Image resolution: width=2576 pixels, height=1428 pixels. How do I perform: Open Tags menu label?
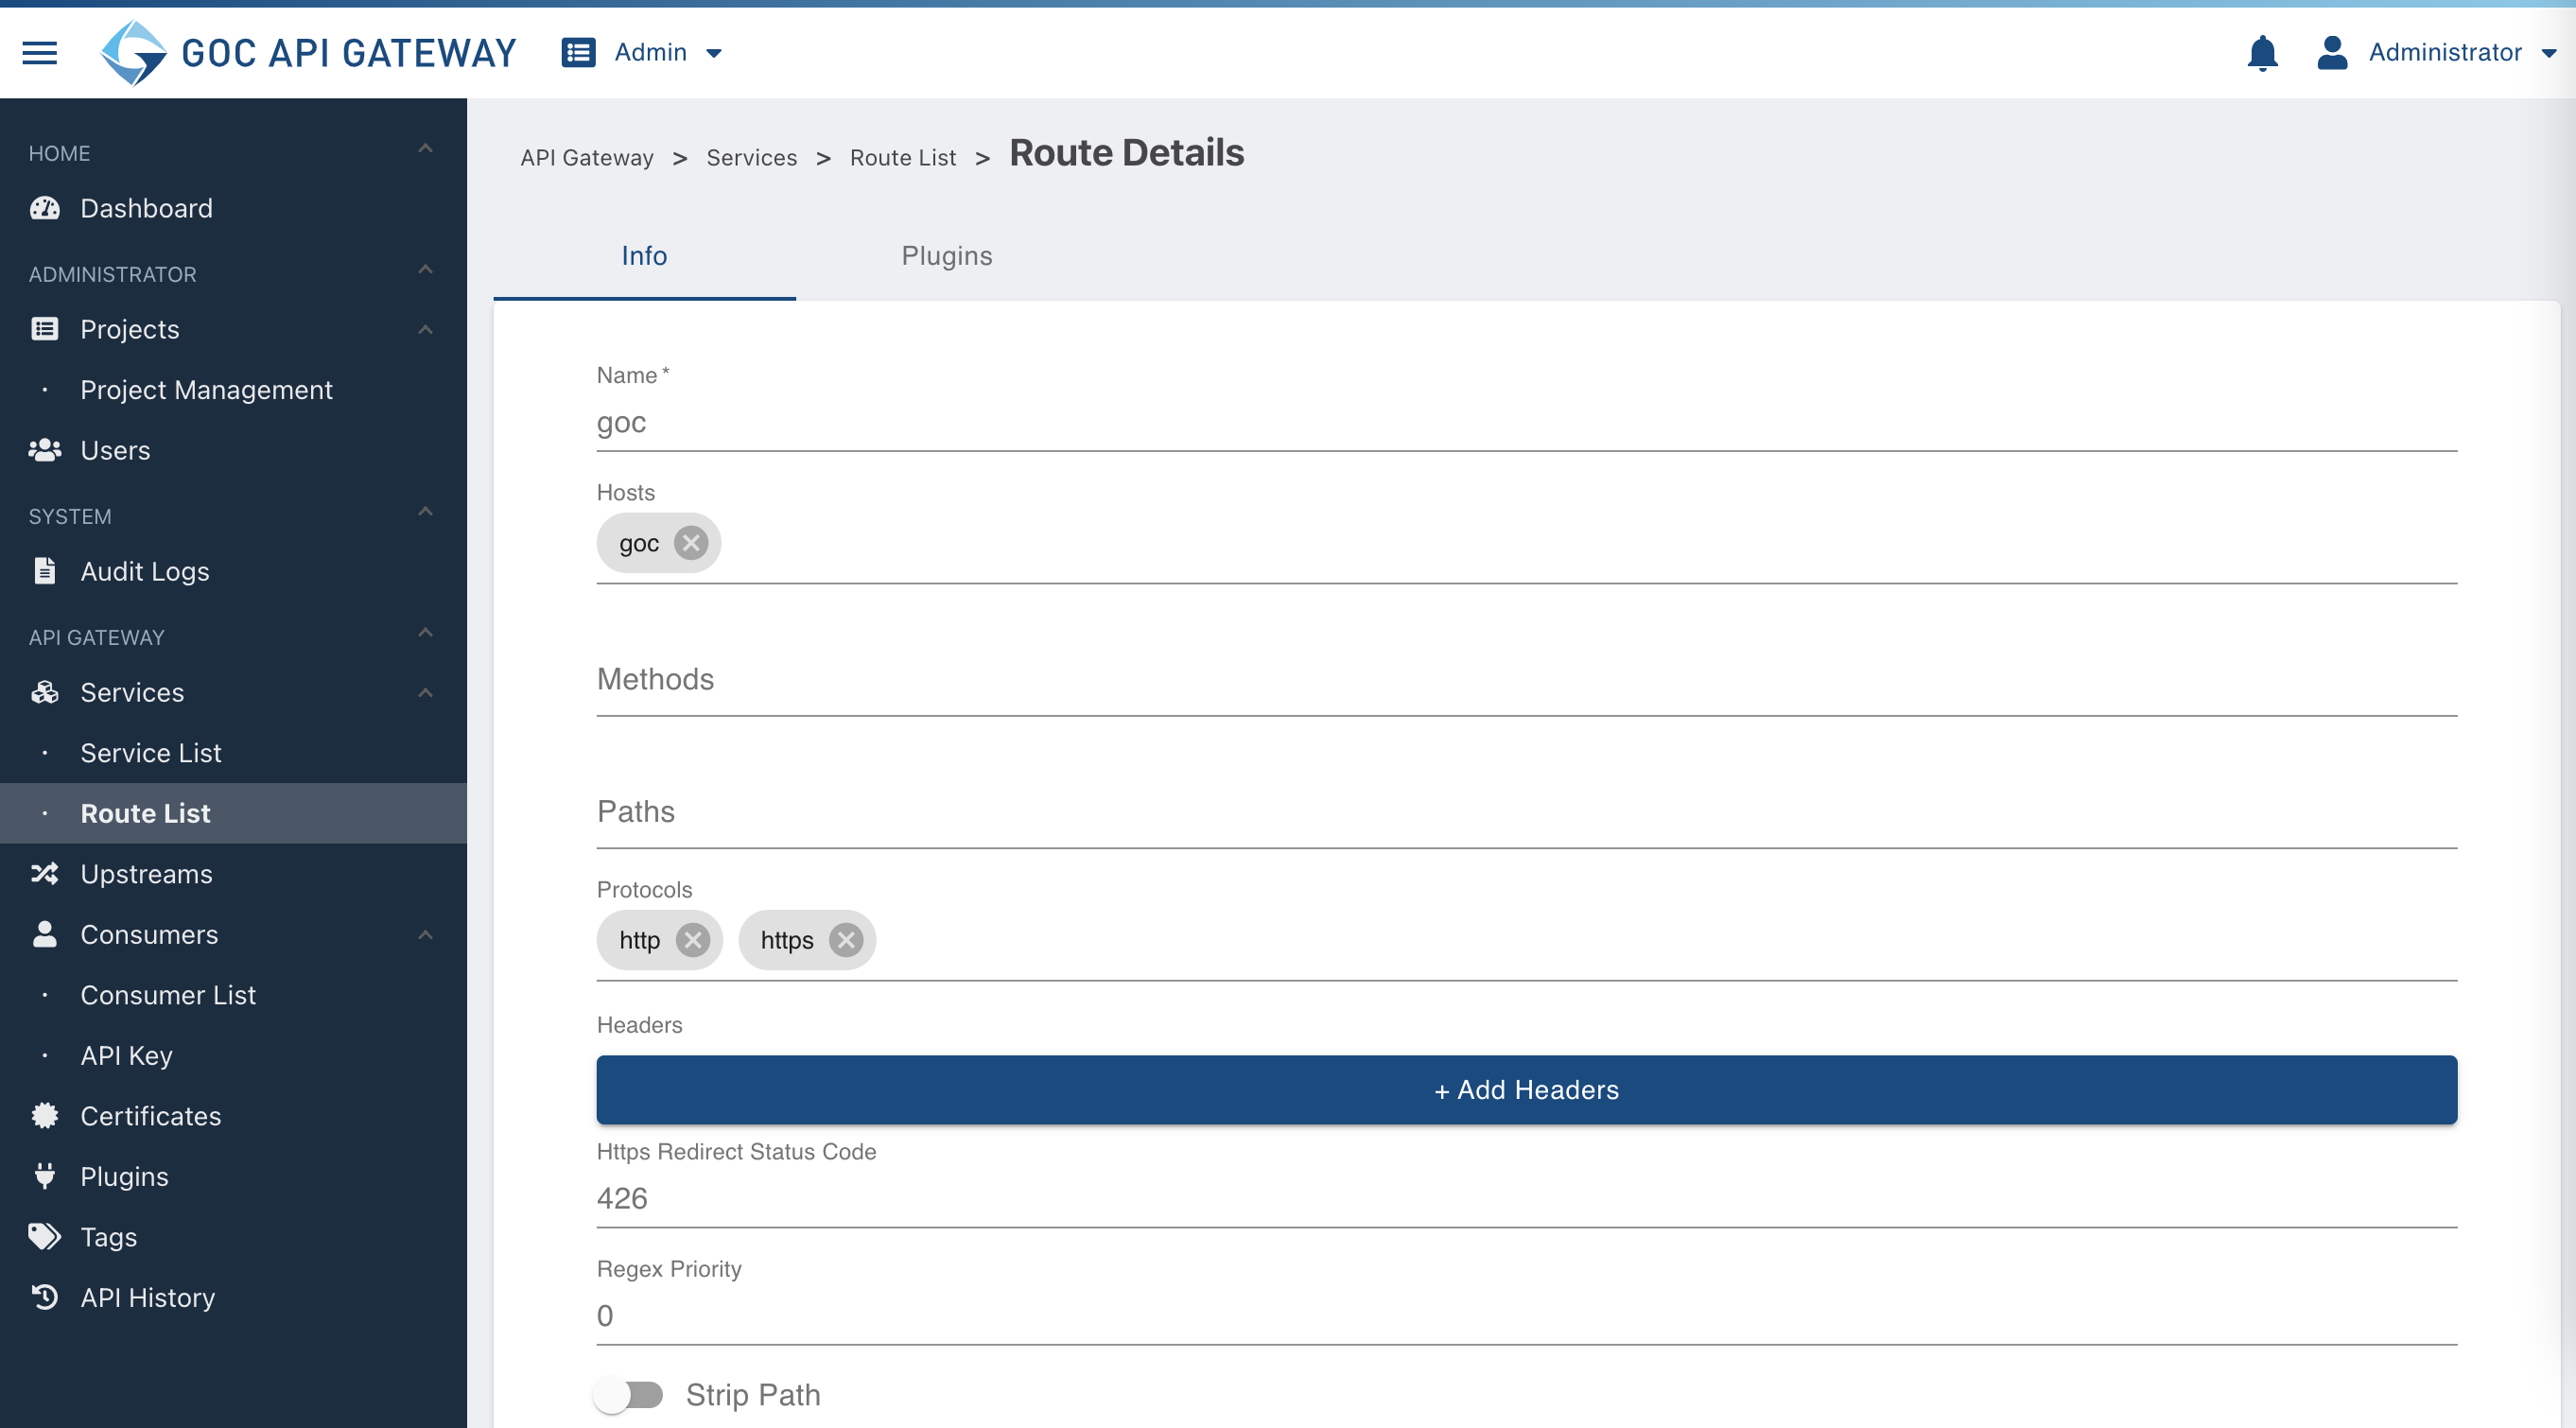[x=109, y=1236]
